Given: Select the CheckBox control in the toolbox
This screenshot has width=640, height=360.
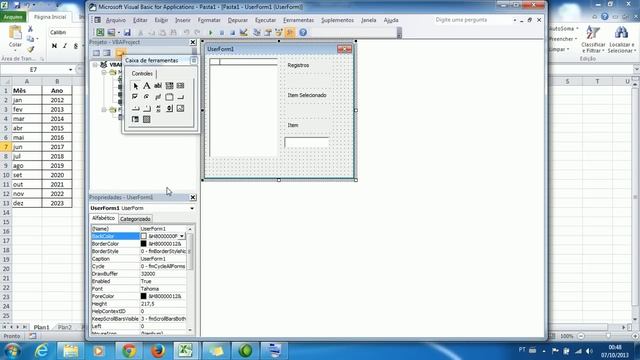Looking at the screenshot, I should pos(135,97).
